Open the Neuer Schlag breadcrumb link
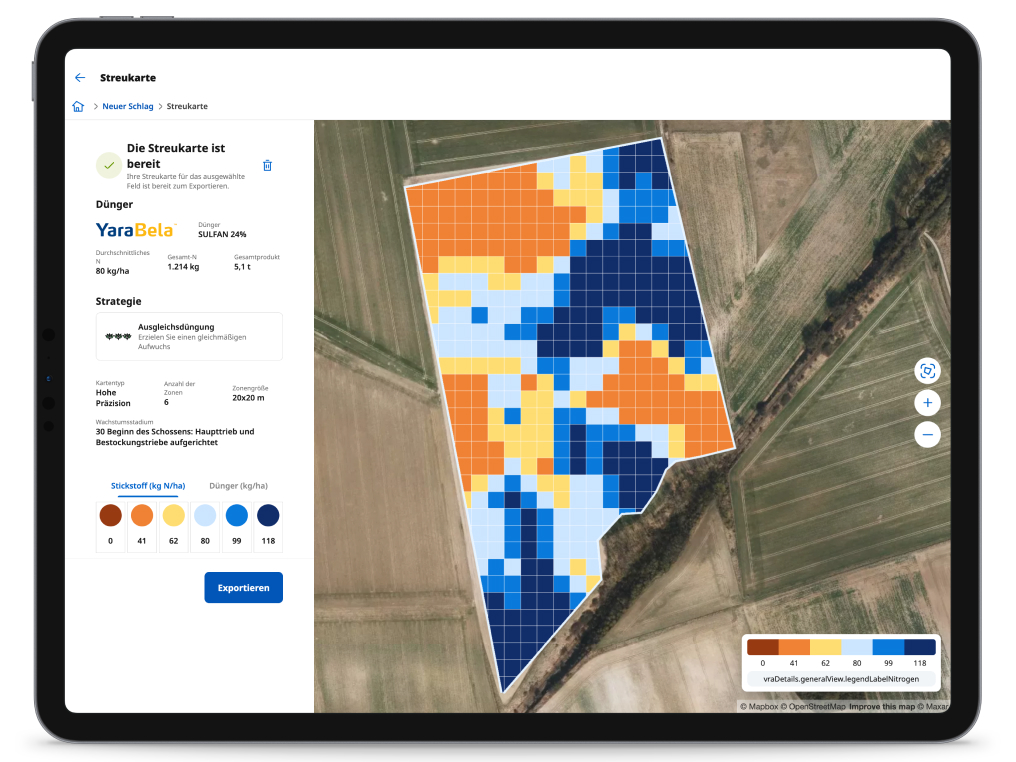Viewport: 1016px width, 762px height. [128, 106]
